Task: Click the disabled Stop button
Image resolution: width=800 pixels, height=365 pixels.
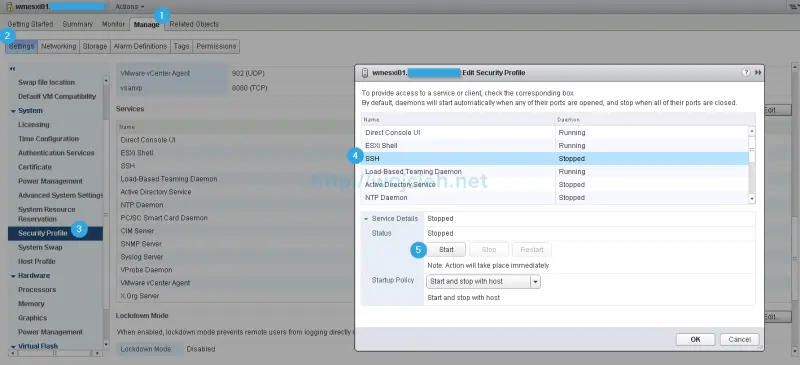Action: [489, 250]
